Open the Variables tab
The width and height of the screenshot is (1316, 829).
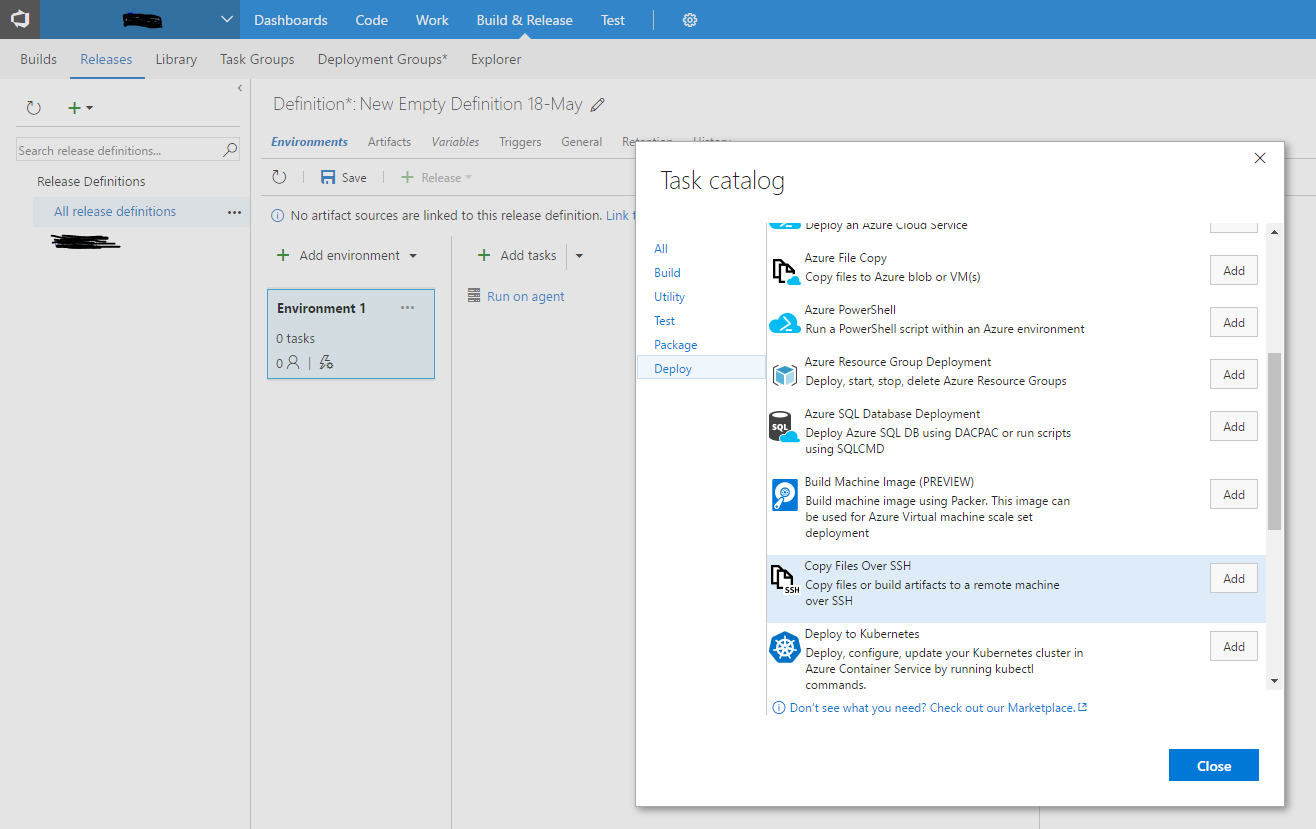coord(455,142)
